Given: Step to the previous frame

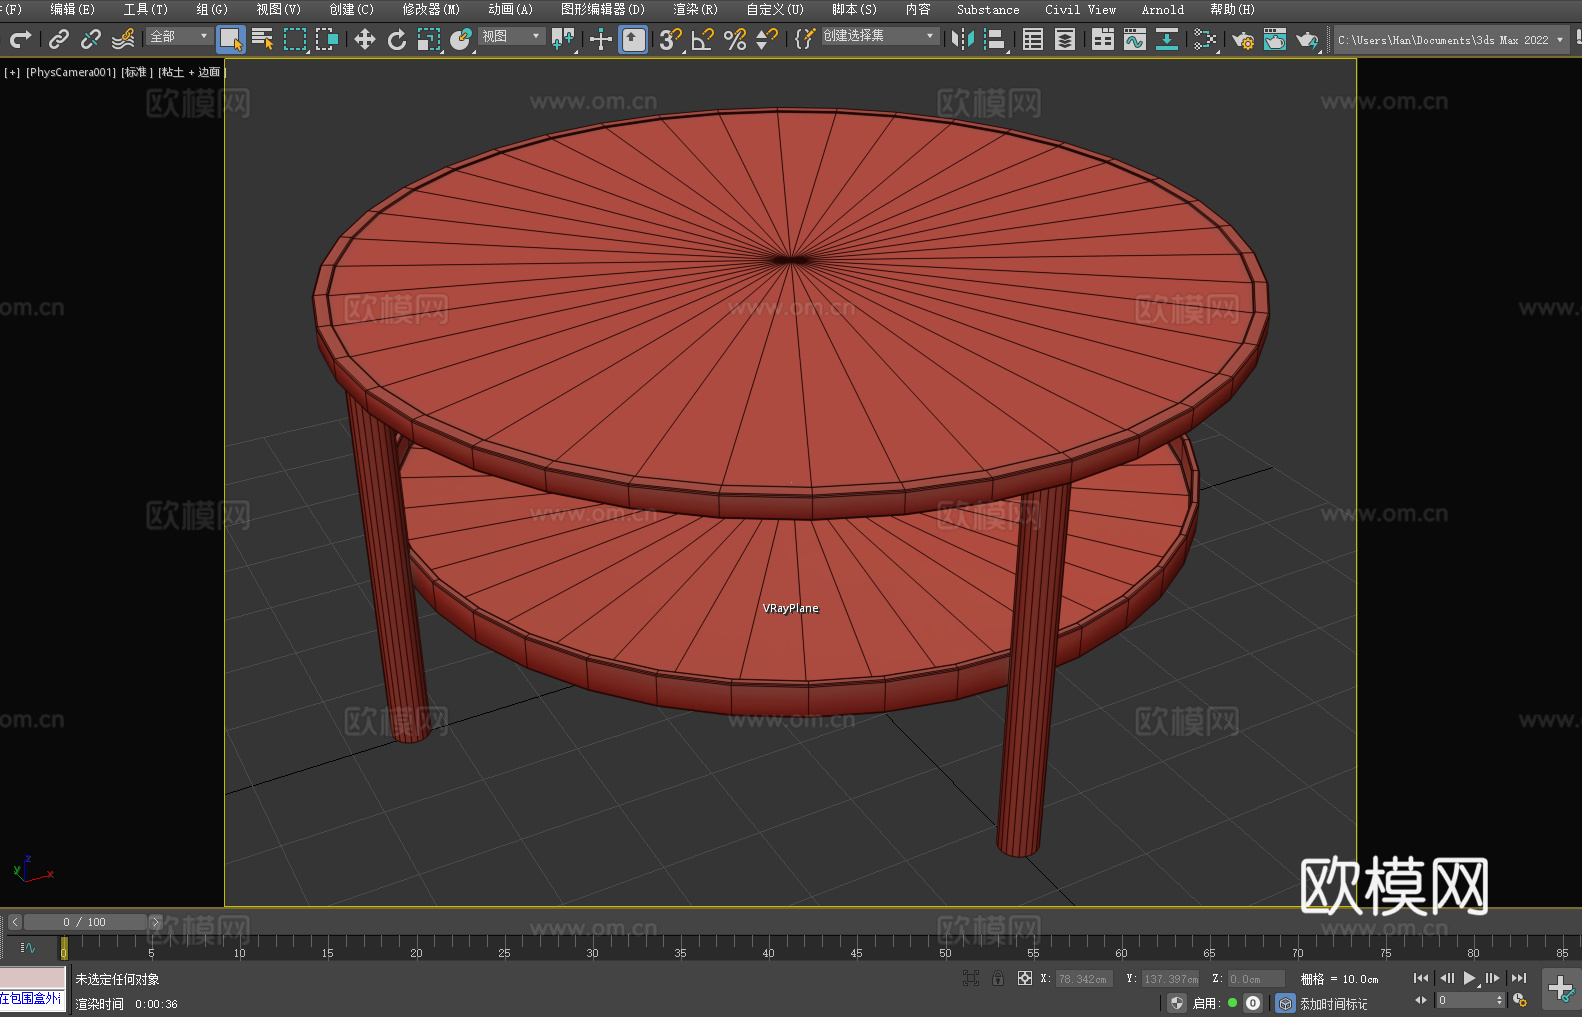Looking at the screenshot, I should [1446, 978].
